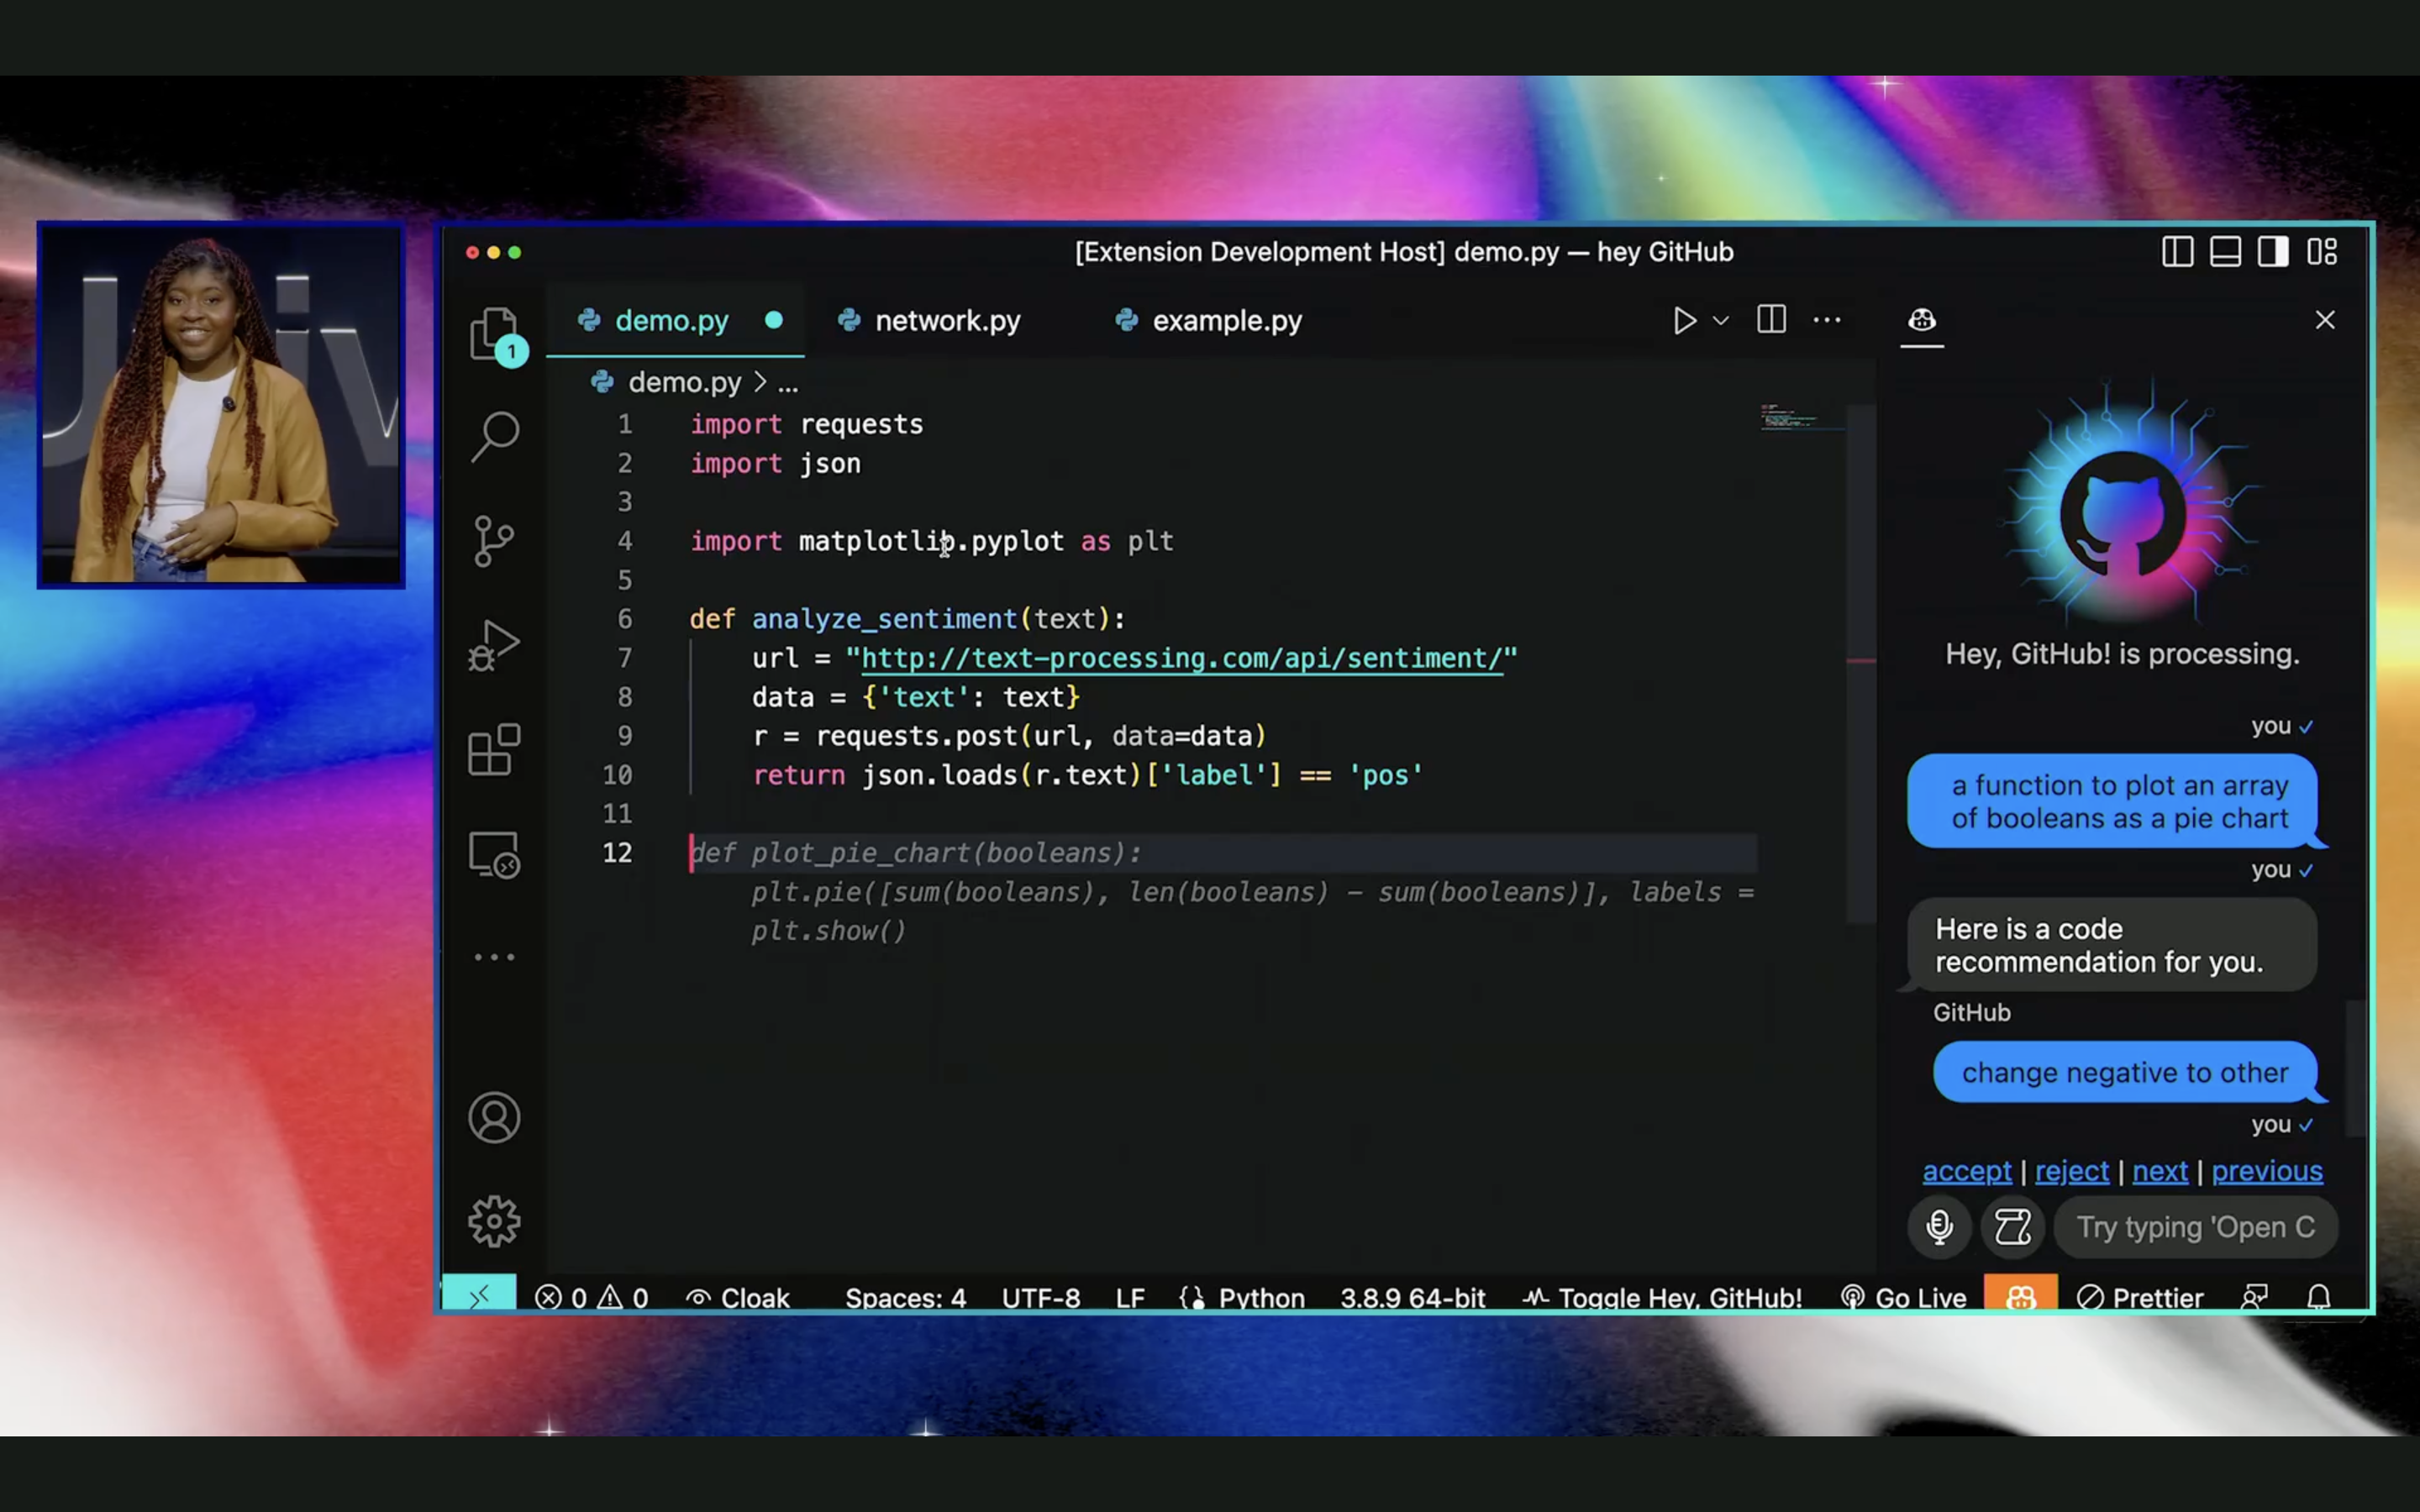Open Run and Debug view
Viewport: 2420px width, 1512px height.
(494, 646)
